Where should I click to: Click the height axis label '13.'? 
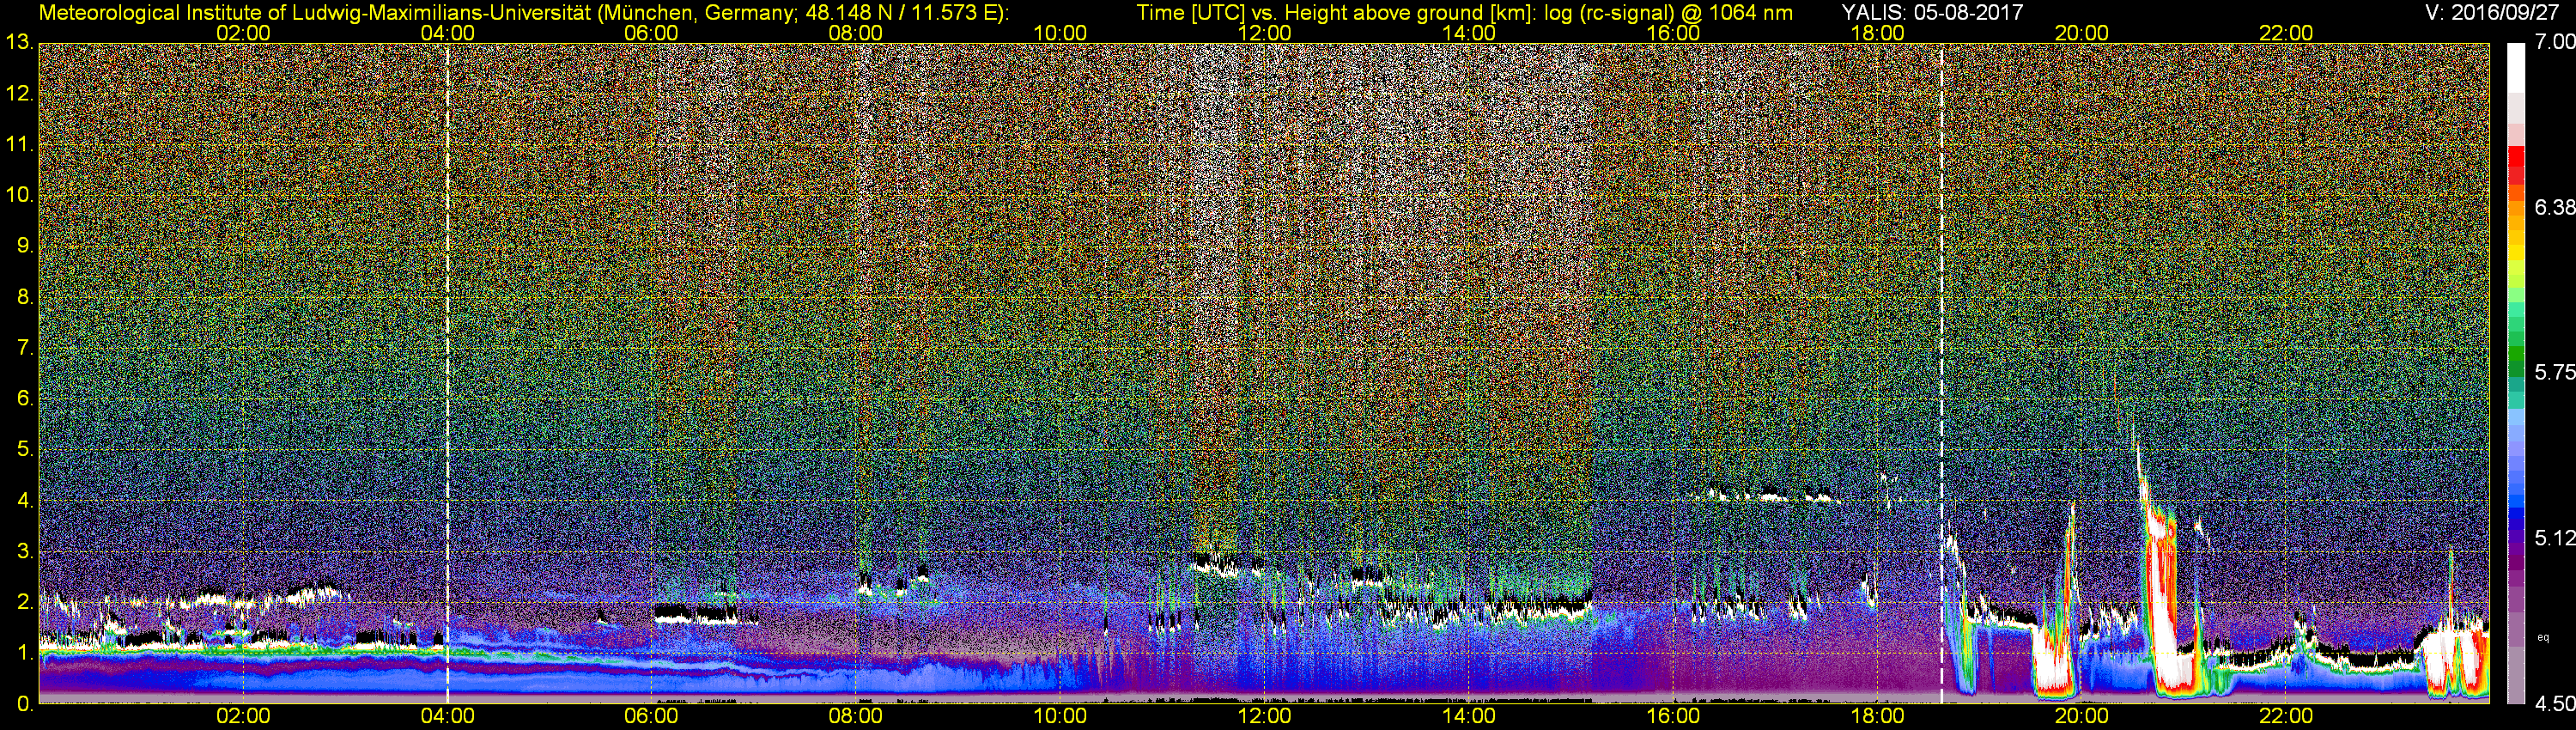(20, 43)
